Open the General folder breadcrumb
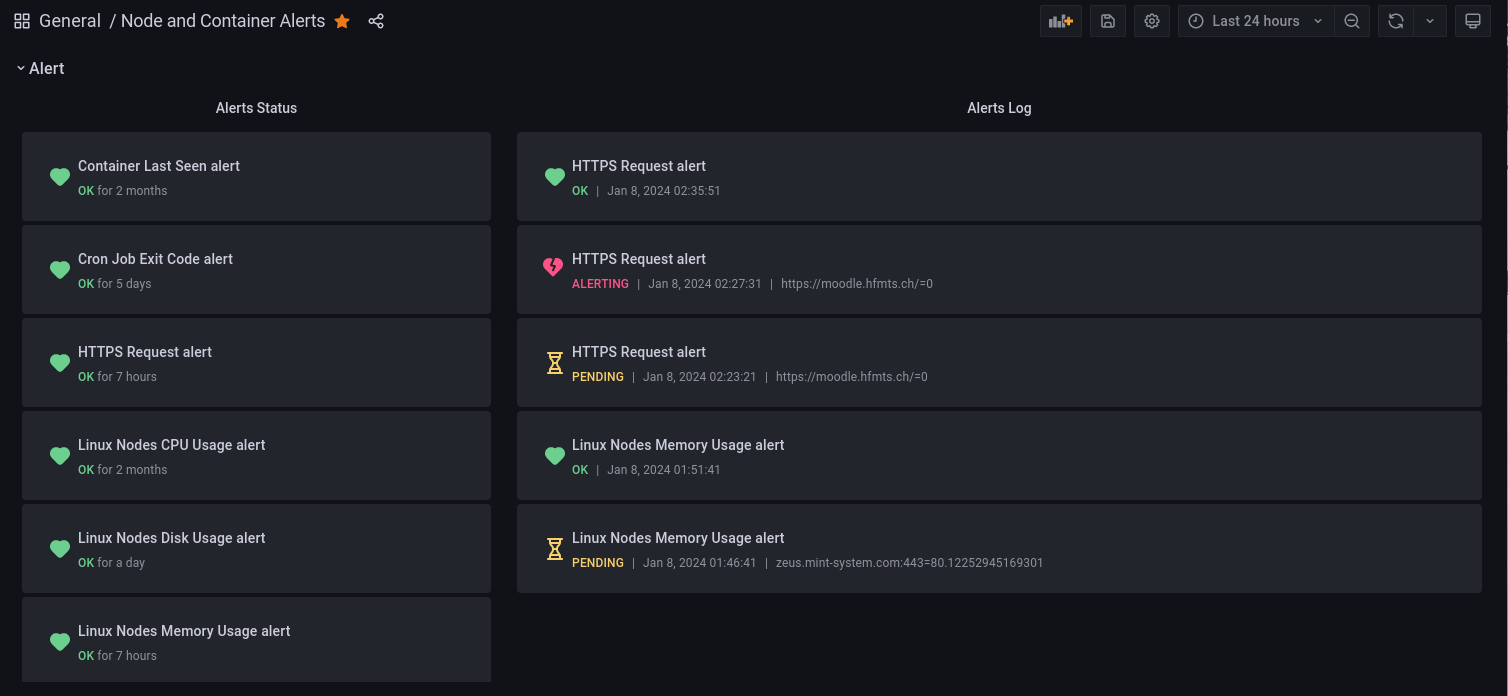1508x696 pixels. pos(70,21)
